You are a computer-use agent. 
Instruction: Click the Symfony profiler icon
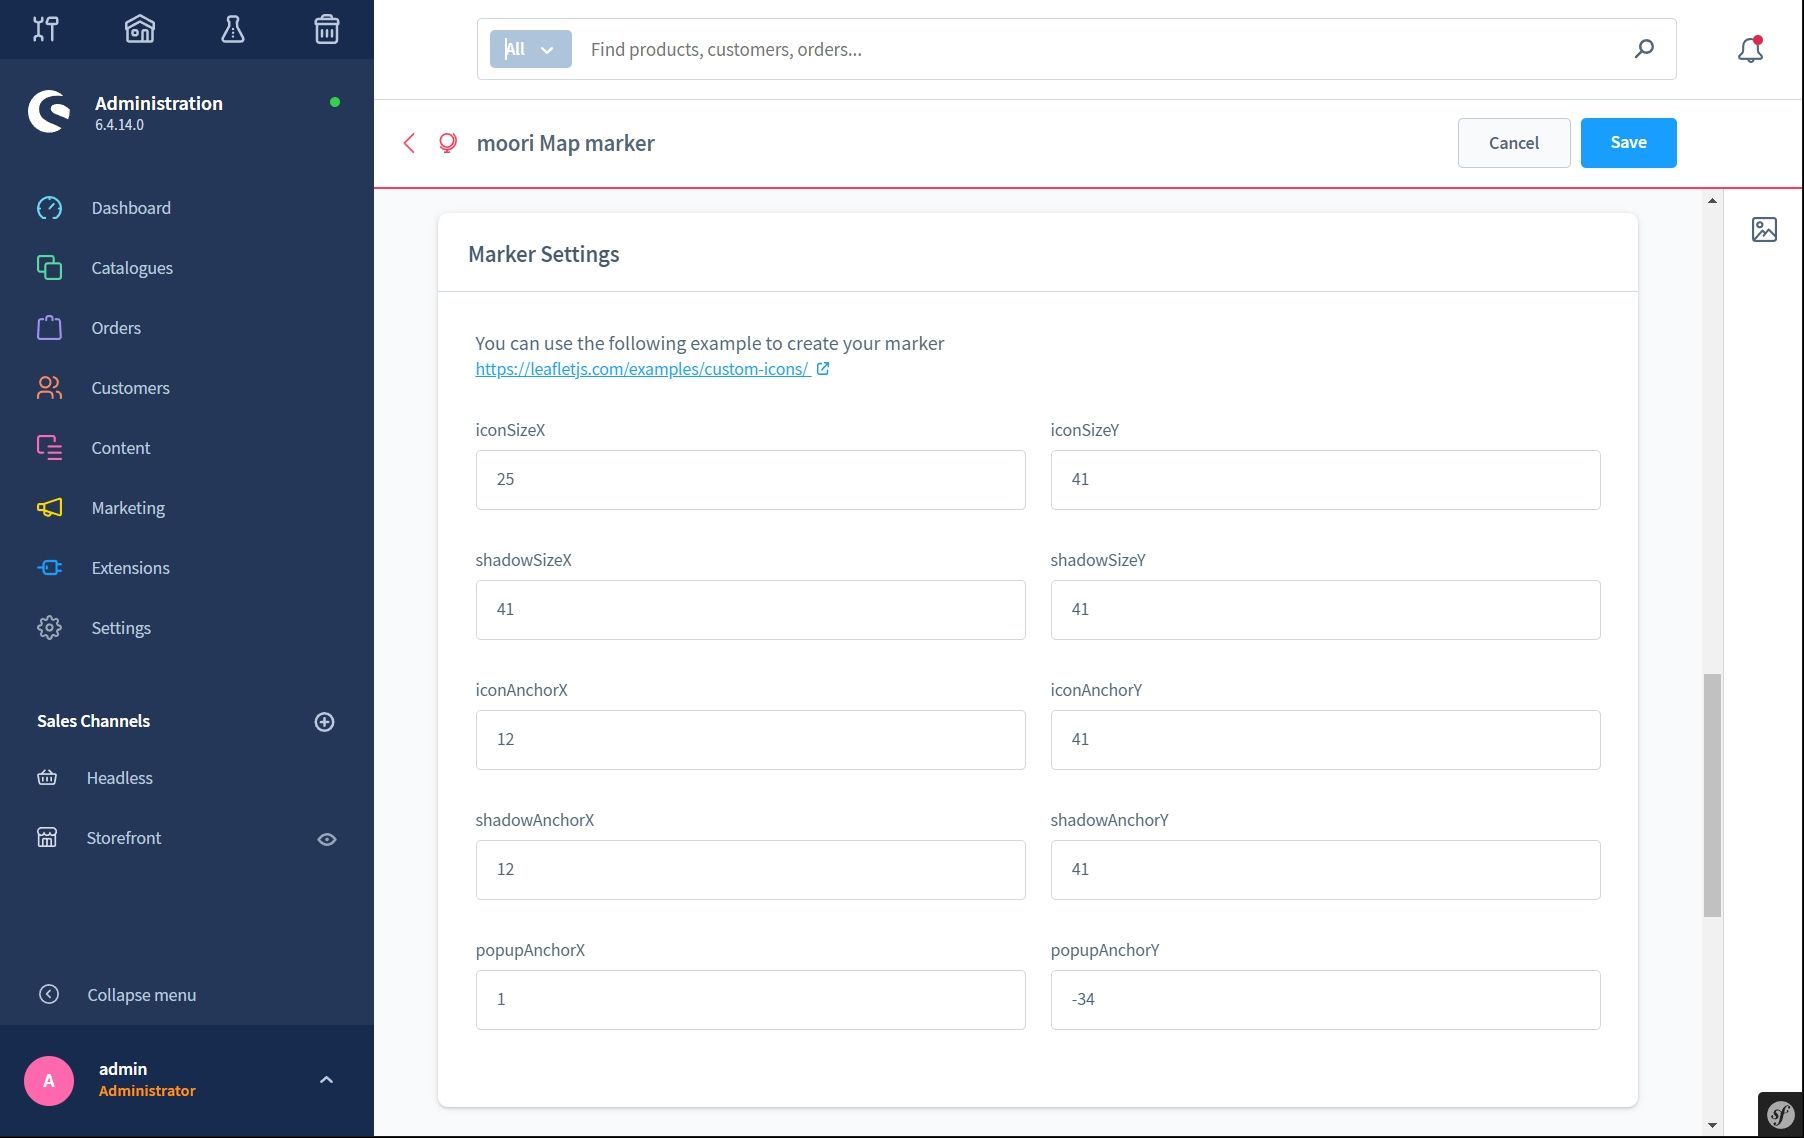[x=1780, y=1114]
